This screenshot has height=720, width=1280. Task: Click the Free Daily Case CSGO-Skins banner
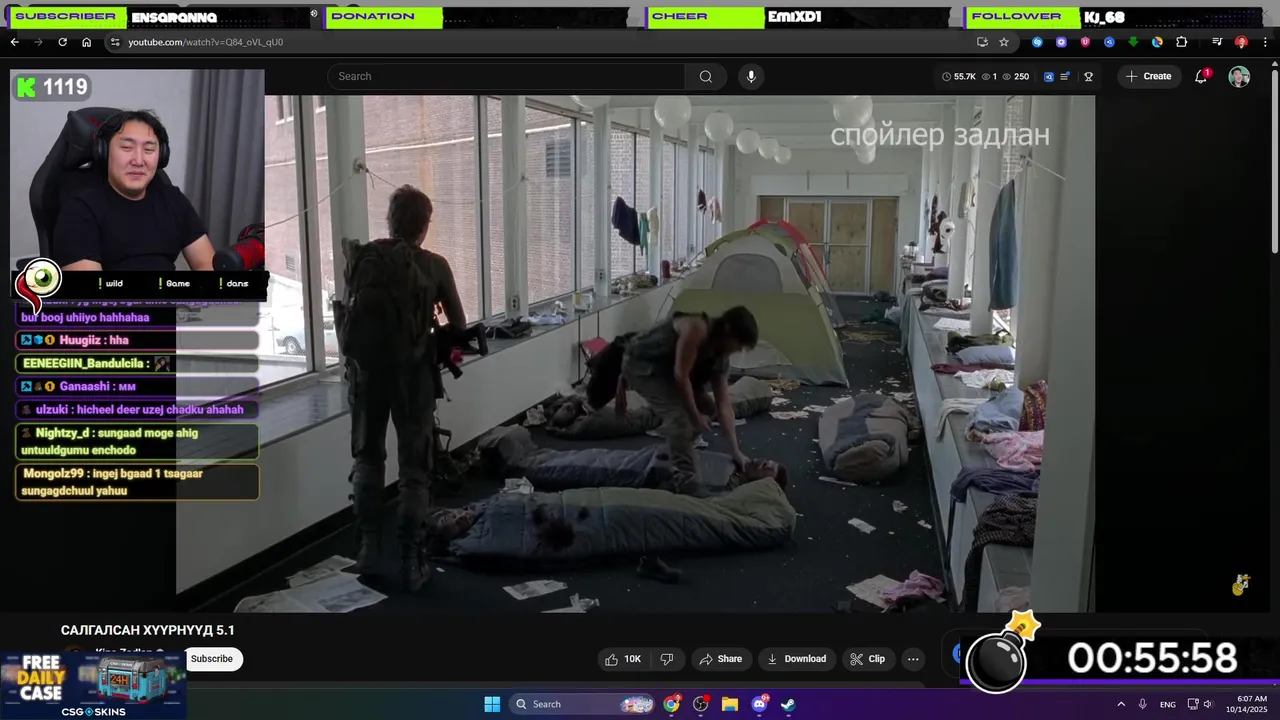(92, 685)
